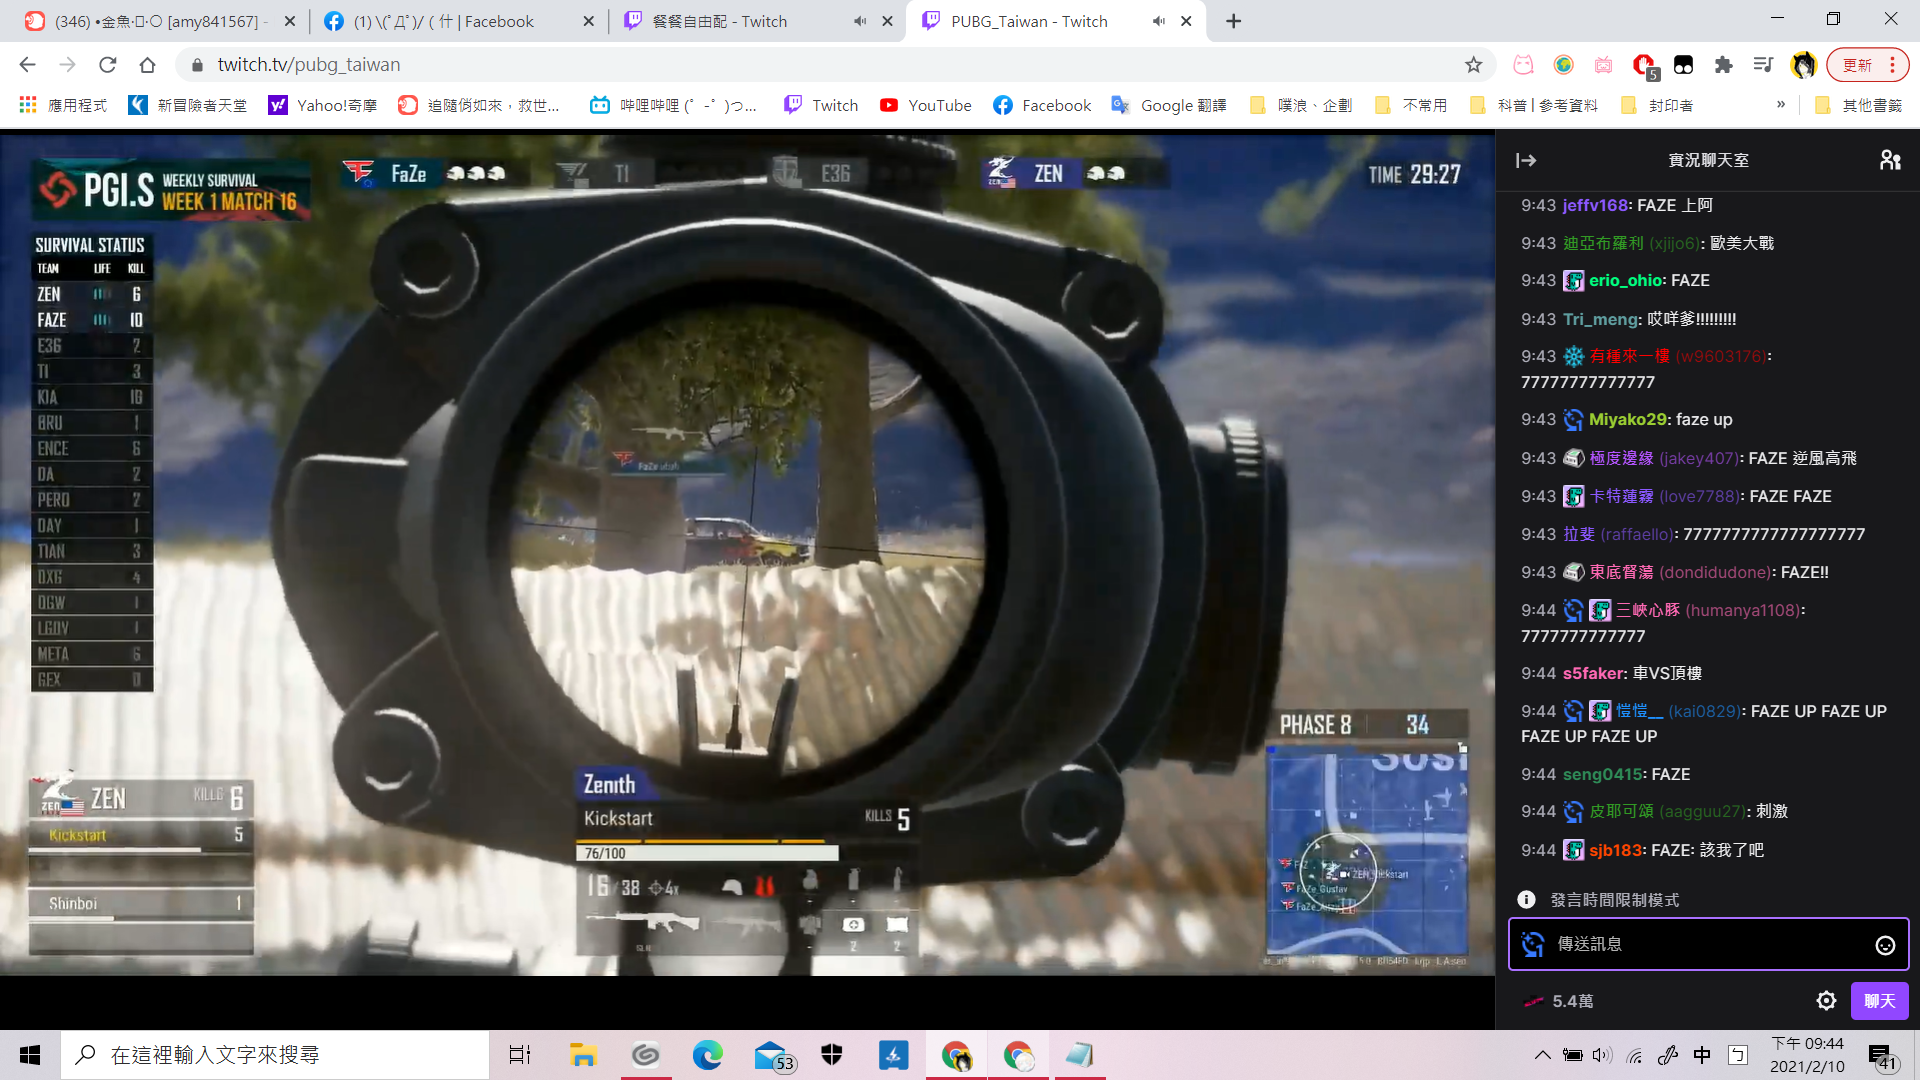The height and width of the screenshot is (1080, 1920).
Task: Open the Extensions puzzle icon
Action: [1723, 65]
